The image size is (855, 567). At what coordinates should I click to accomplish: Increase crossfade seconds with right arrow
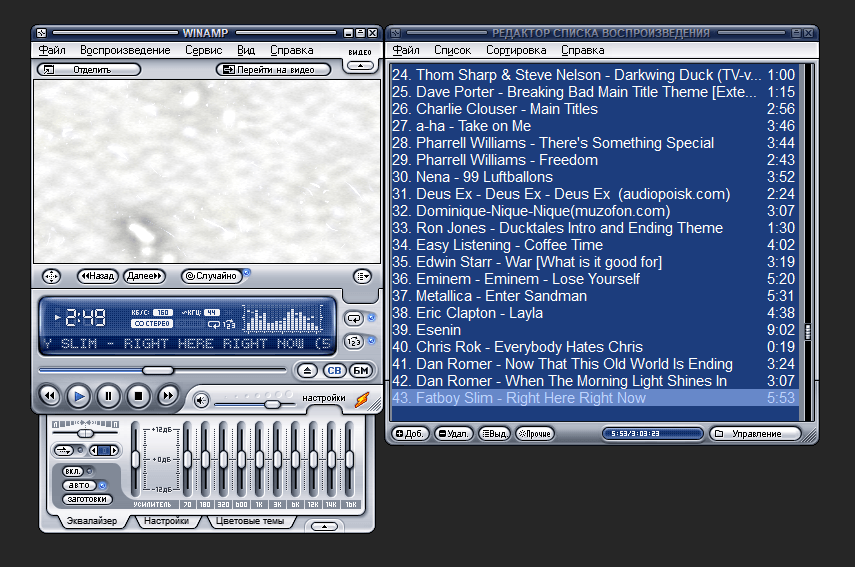[x=114, y=450]
